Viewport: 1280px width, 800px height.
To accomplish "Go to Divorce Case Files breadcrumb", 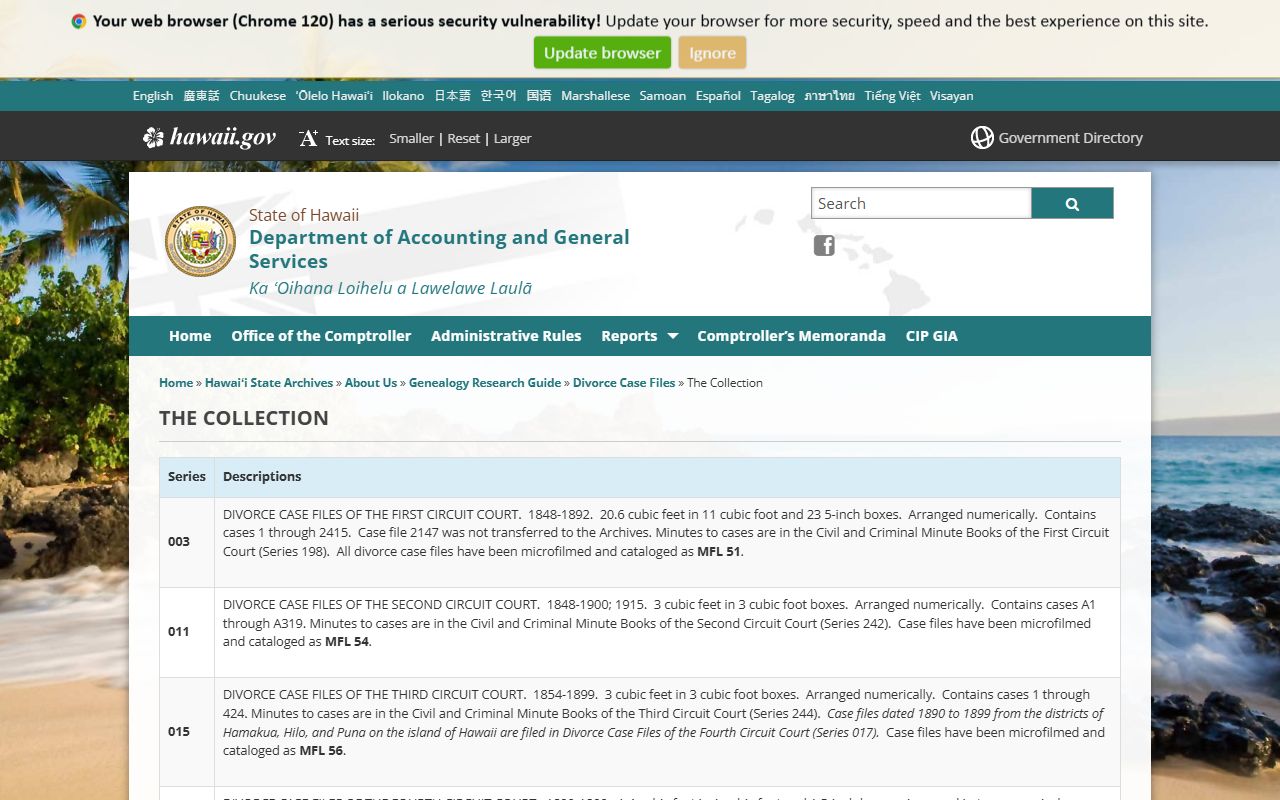I will (x=624, y=383).
